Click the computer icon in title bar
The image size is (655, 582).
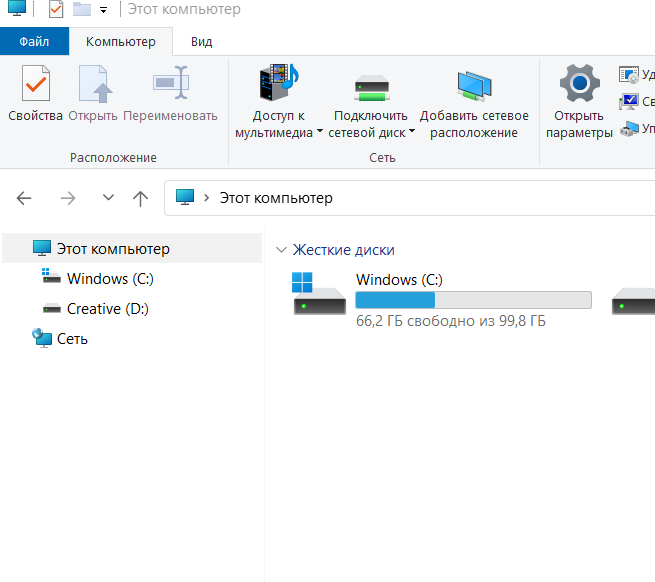point(17,8)
